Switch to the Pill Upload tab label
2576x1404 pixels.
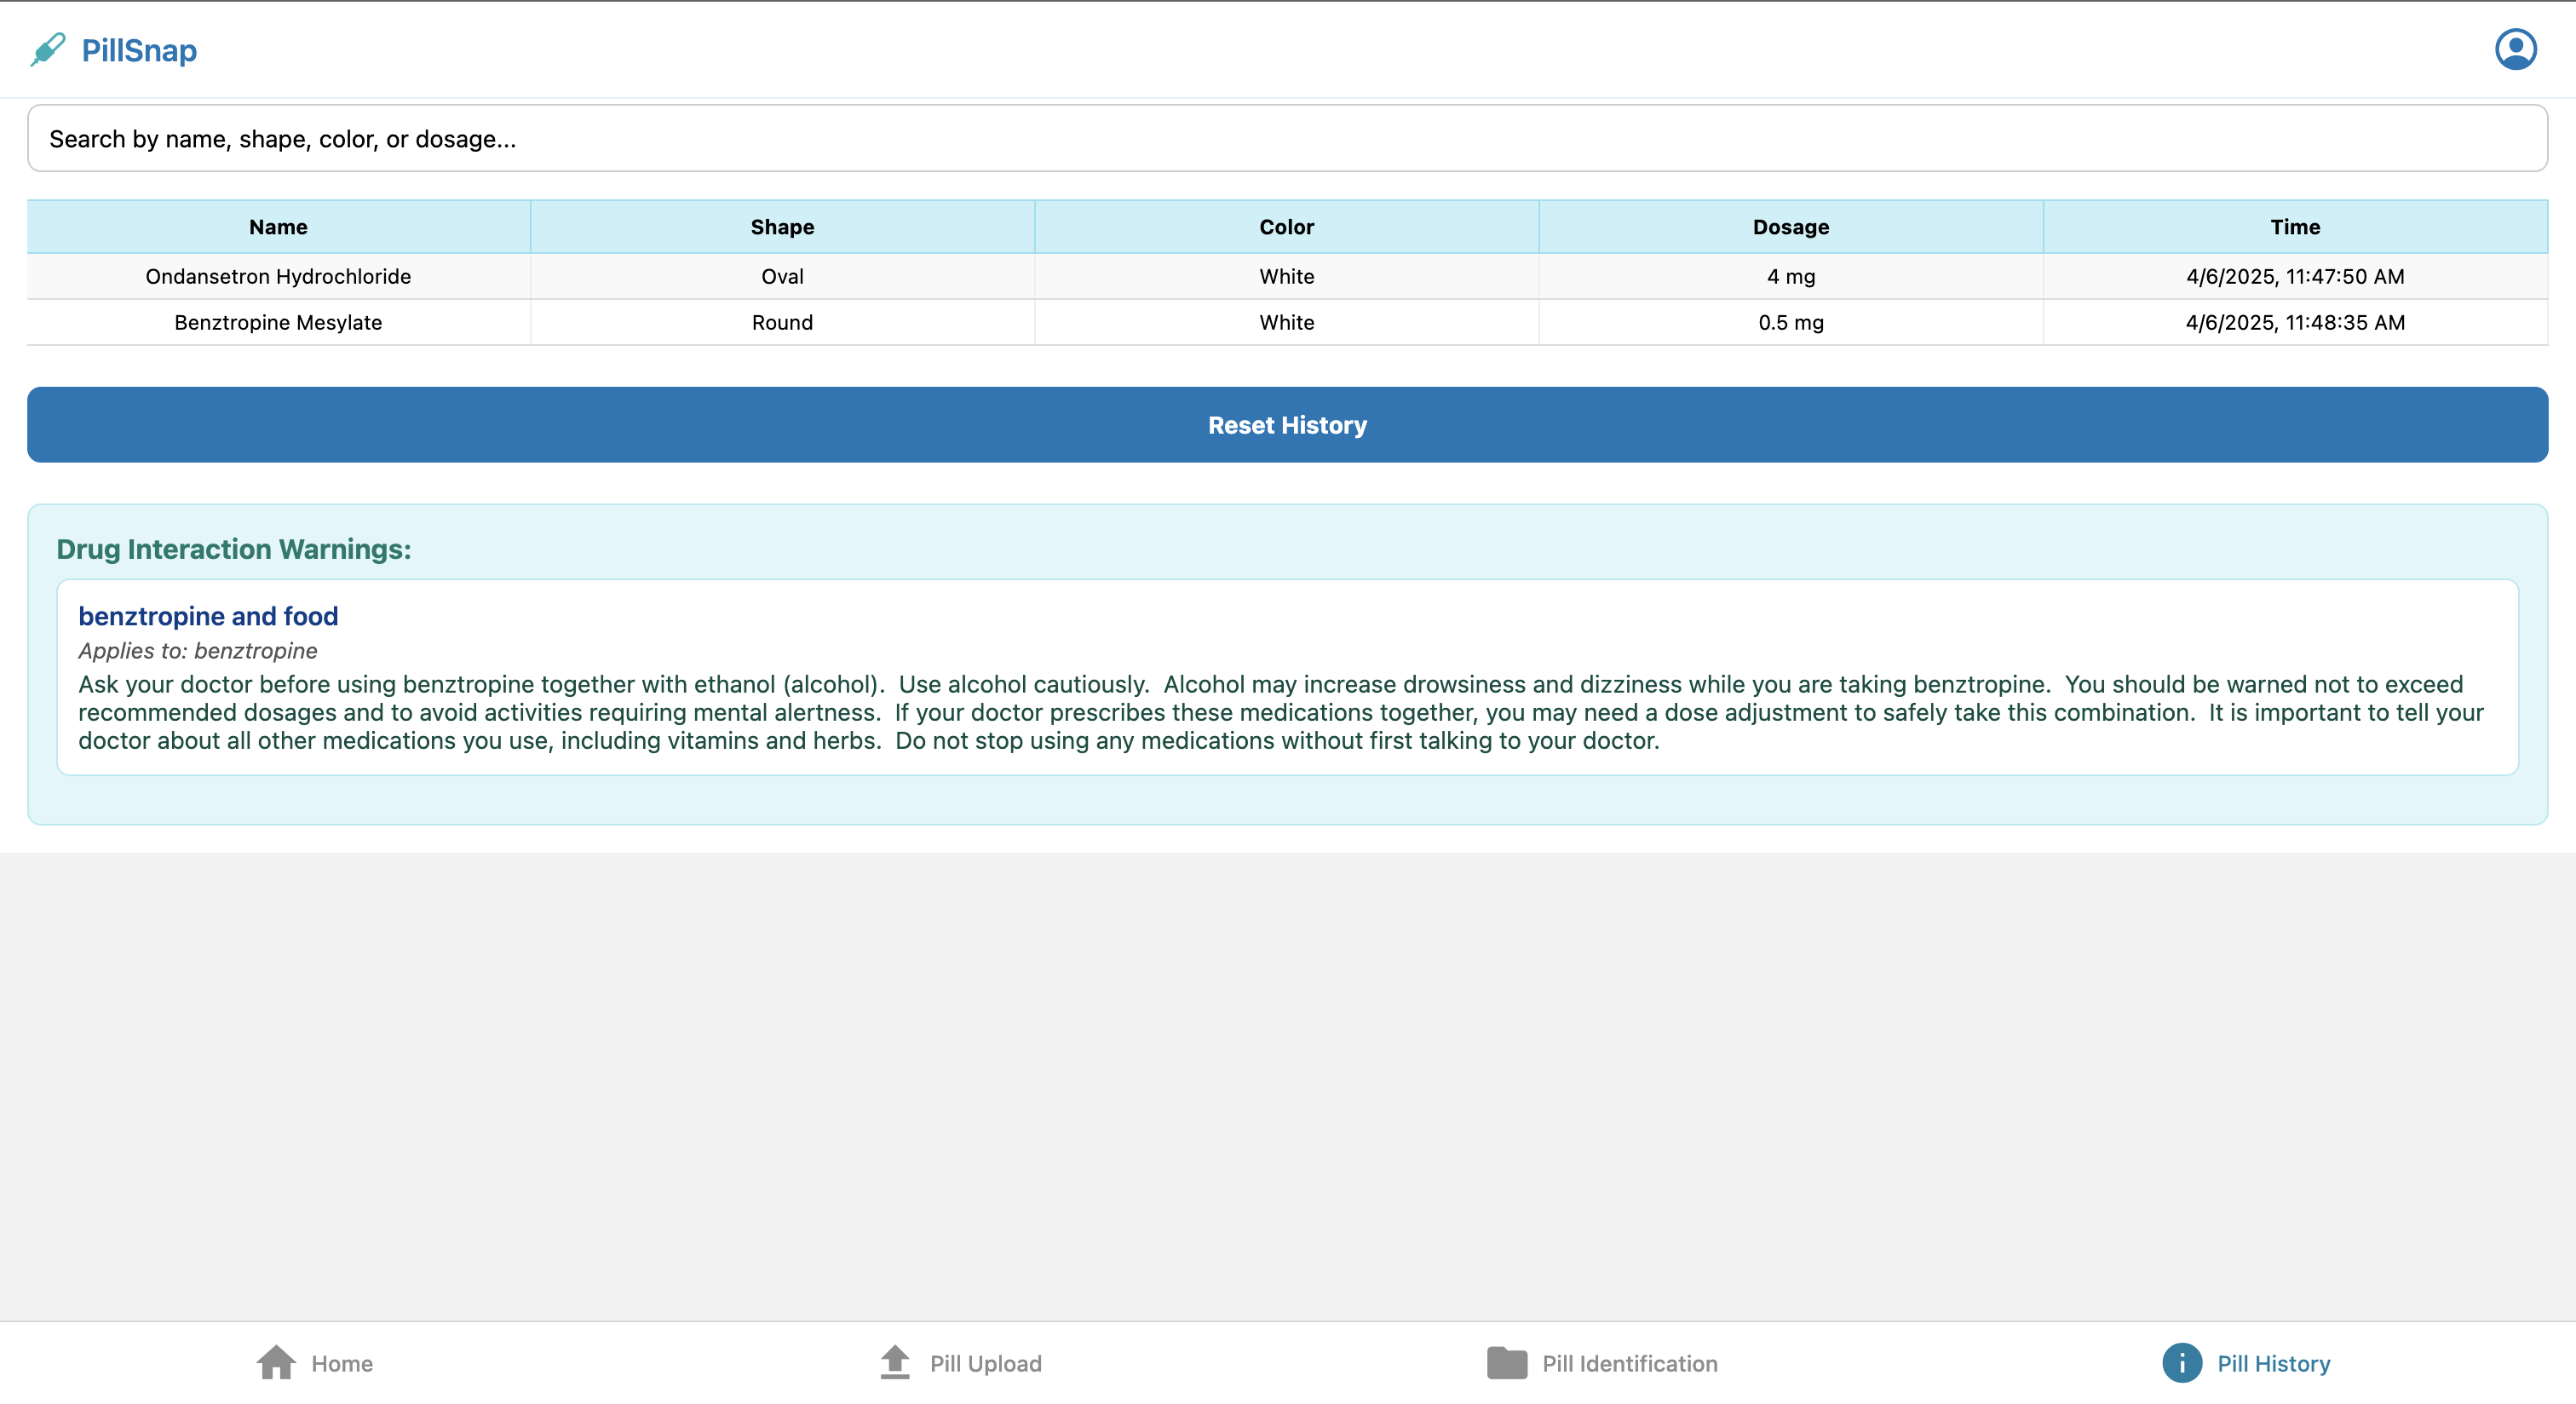pyautogui.click(x=985, y=1363)
